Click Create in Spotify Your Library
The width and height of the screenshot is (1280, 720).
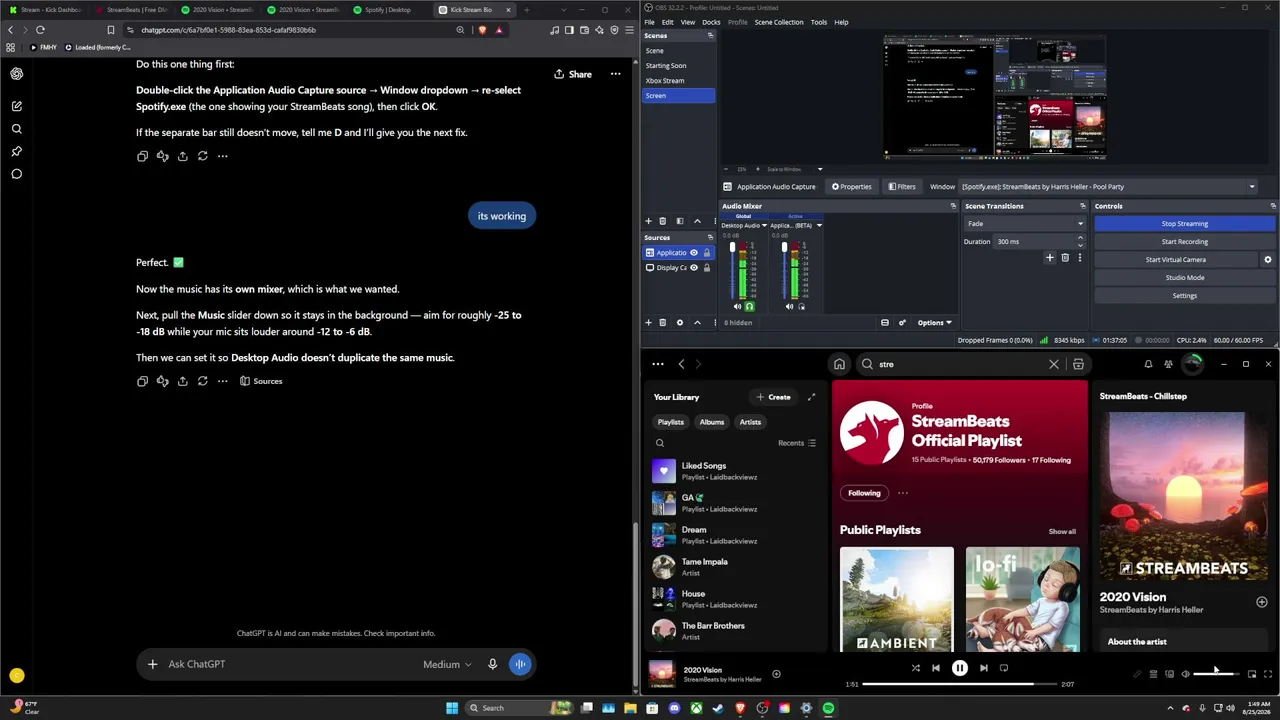(773, 397)
